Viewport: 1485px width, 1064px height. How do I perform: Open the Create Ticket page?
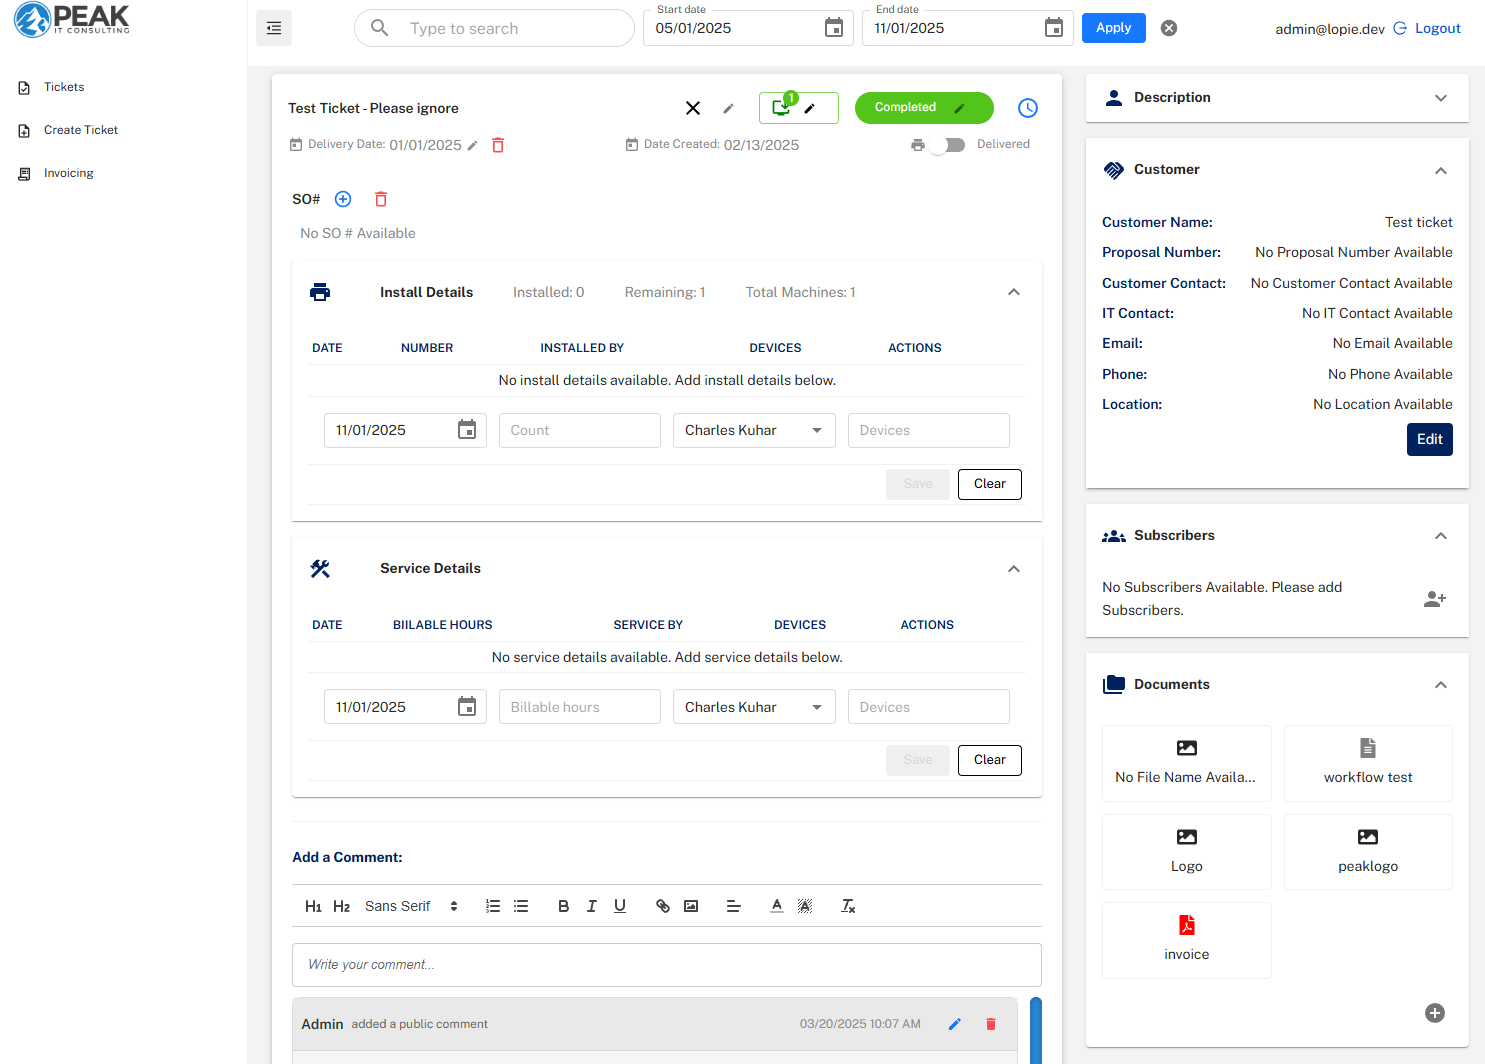80,129
